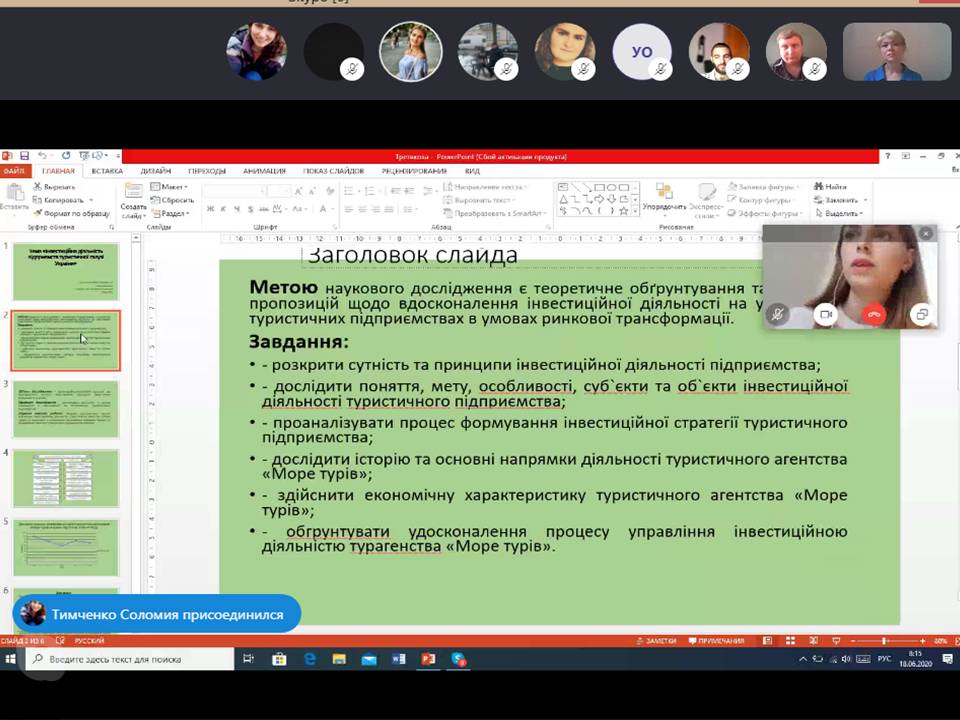Close the floating video call window
The width and height of the screenshot is (960, 720).
point(925,233)
